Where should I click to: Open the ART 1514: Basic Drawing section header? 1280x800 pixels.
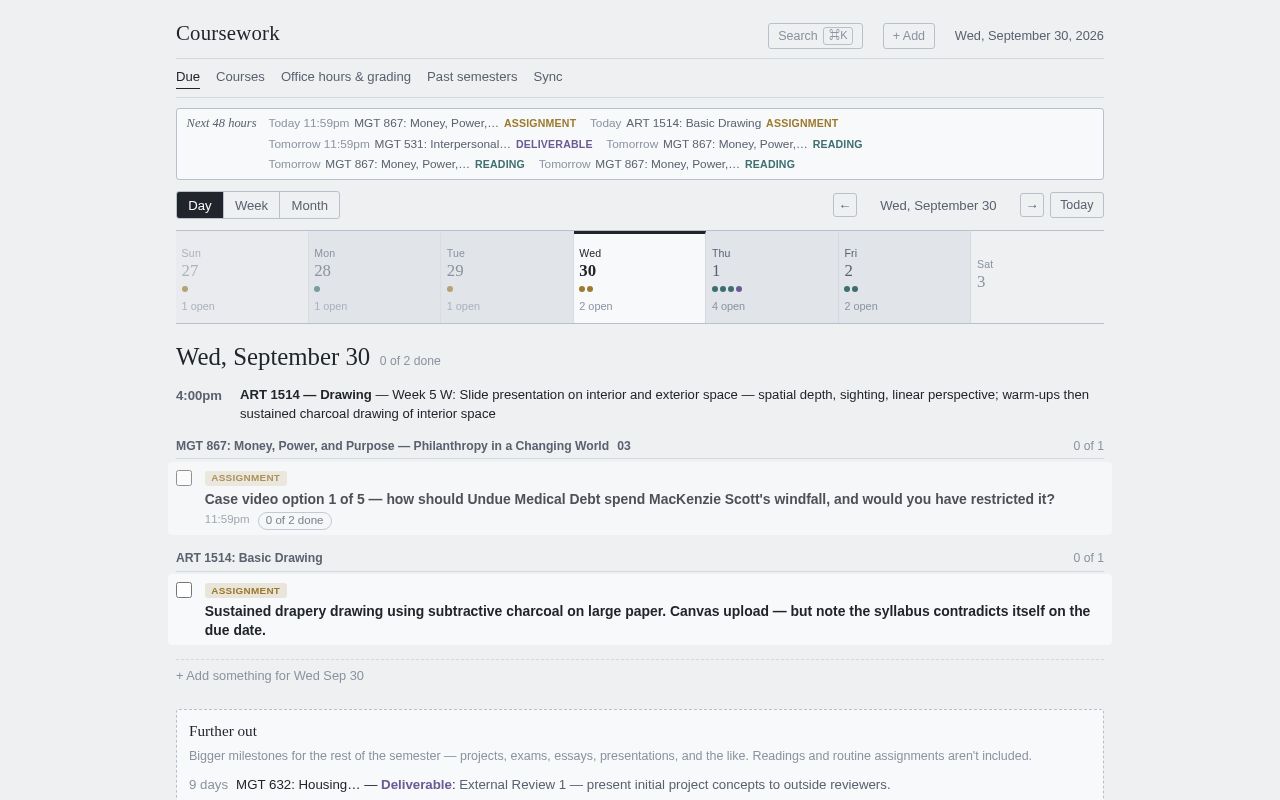[249, 558]
